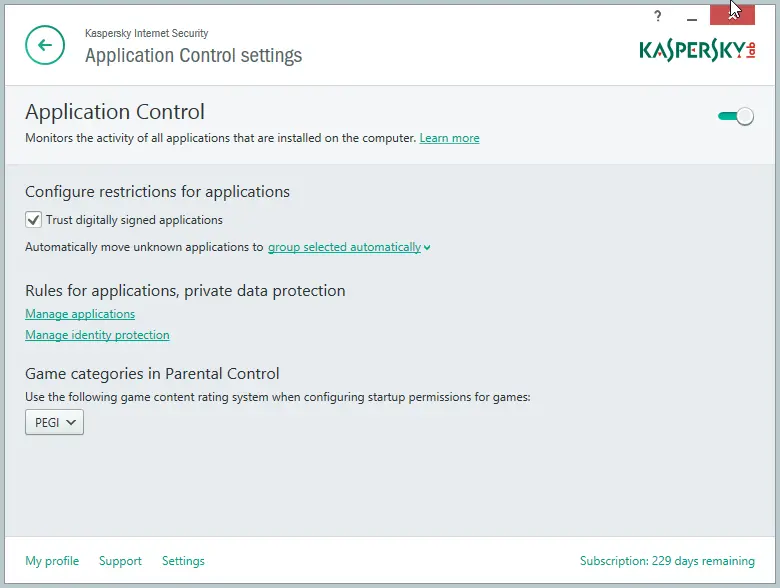Open the Learn more link
The height and width of the screenshot is (588, 780).
(449, 138)
